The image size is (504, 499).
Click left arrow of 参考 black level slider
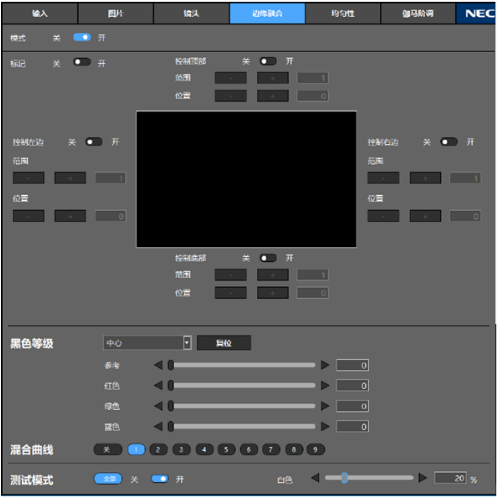pyautogui.click(x=158, y=365)
